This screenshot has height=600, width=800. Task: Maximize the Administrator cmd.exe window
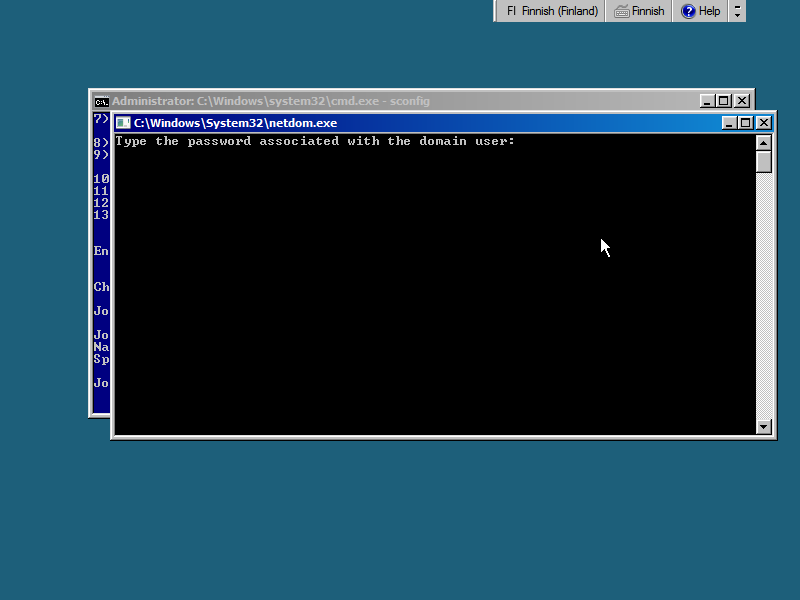724,101
